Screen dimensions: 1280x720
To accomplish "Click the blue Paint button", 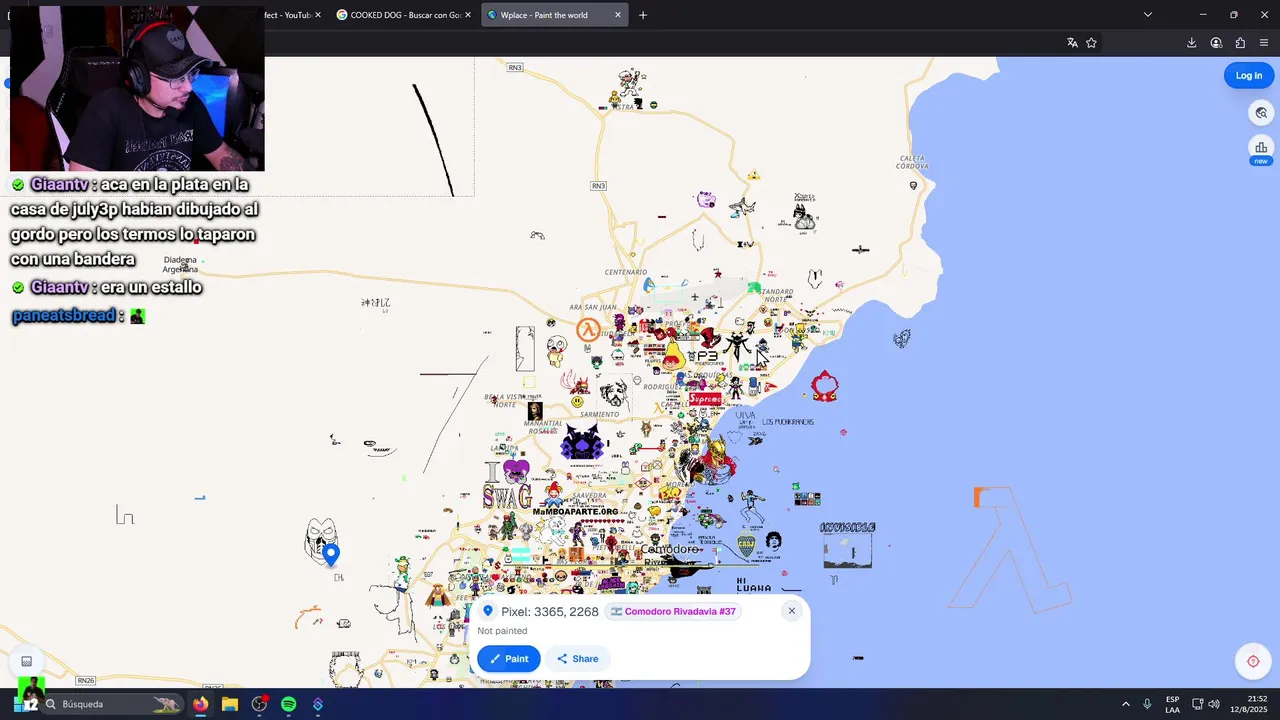I will tap(509, 658).
